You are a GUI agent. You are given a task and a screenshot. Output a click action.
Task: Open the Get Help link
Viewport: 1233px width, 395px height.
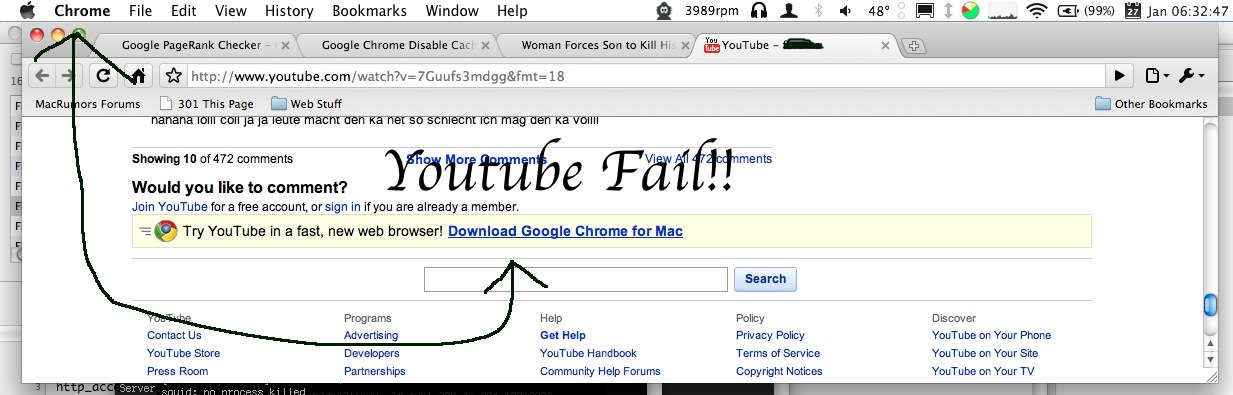coord(563,336)
